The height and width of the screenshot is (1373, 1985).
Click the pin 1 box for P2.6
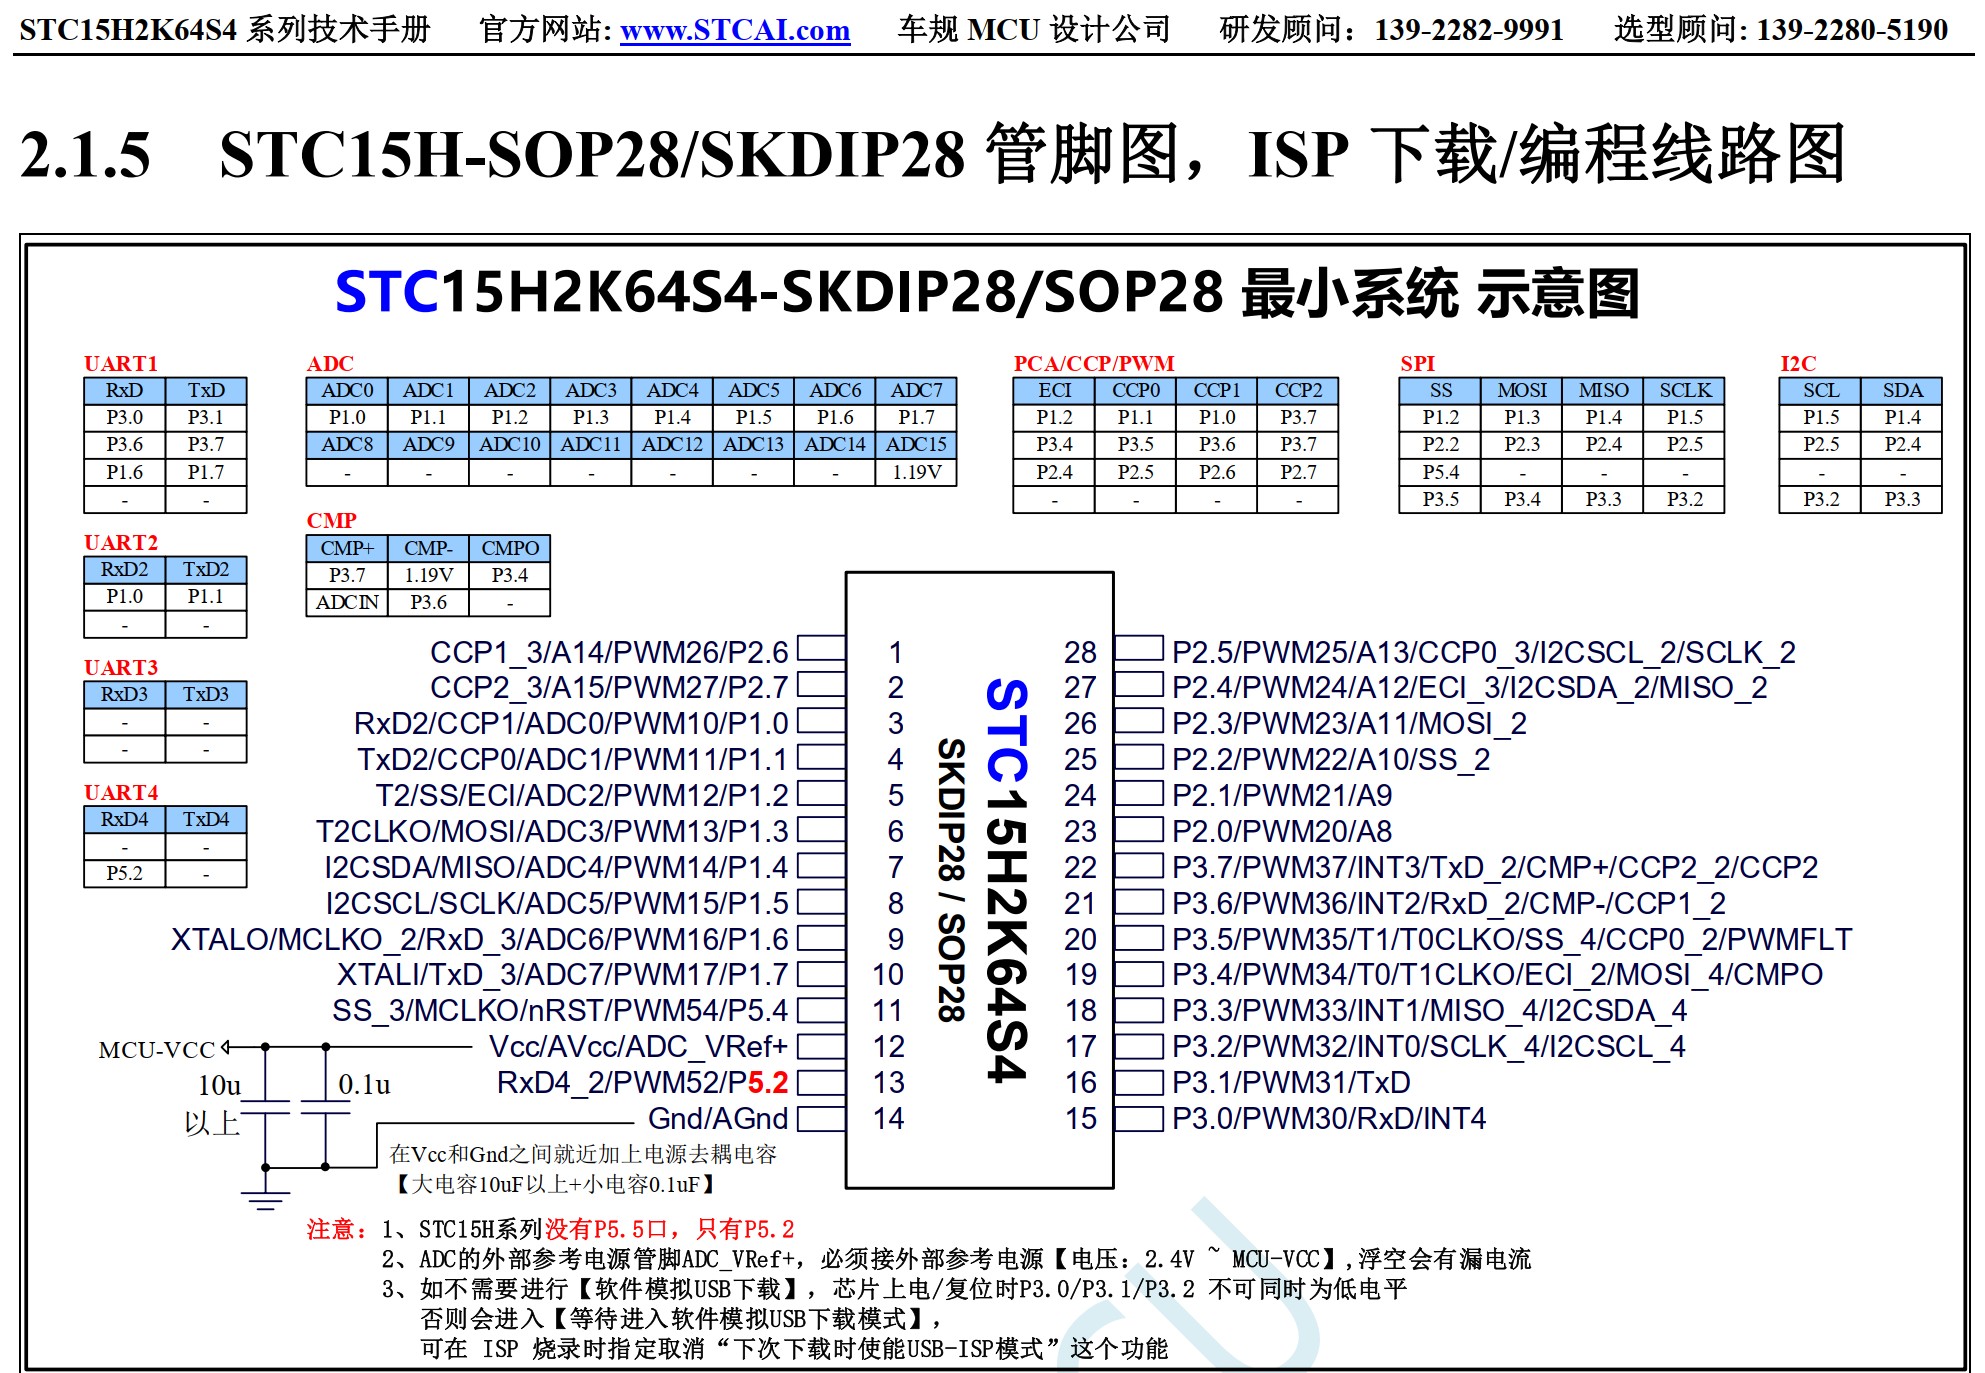pyautogui.click(x=820, y=650)
